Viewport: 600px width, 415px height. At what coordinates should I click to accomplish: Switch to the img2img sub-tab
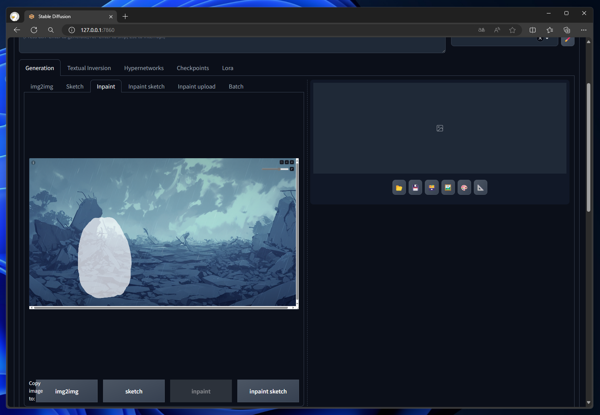[42, 86]
